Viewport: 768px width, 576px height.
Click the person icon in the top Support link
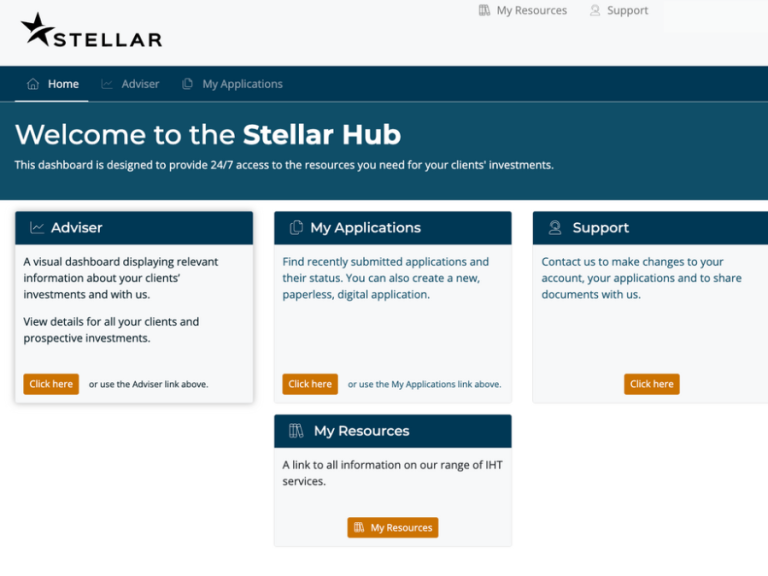coord(595,10)
